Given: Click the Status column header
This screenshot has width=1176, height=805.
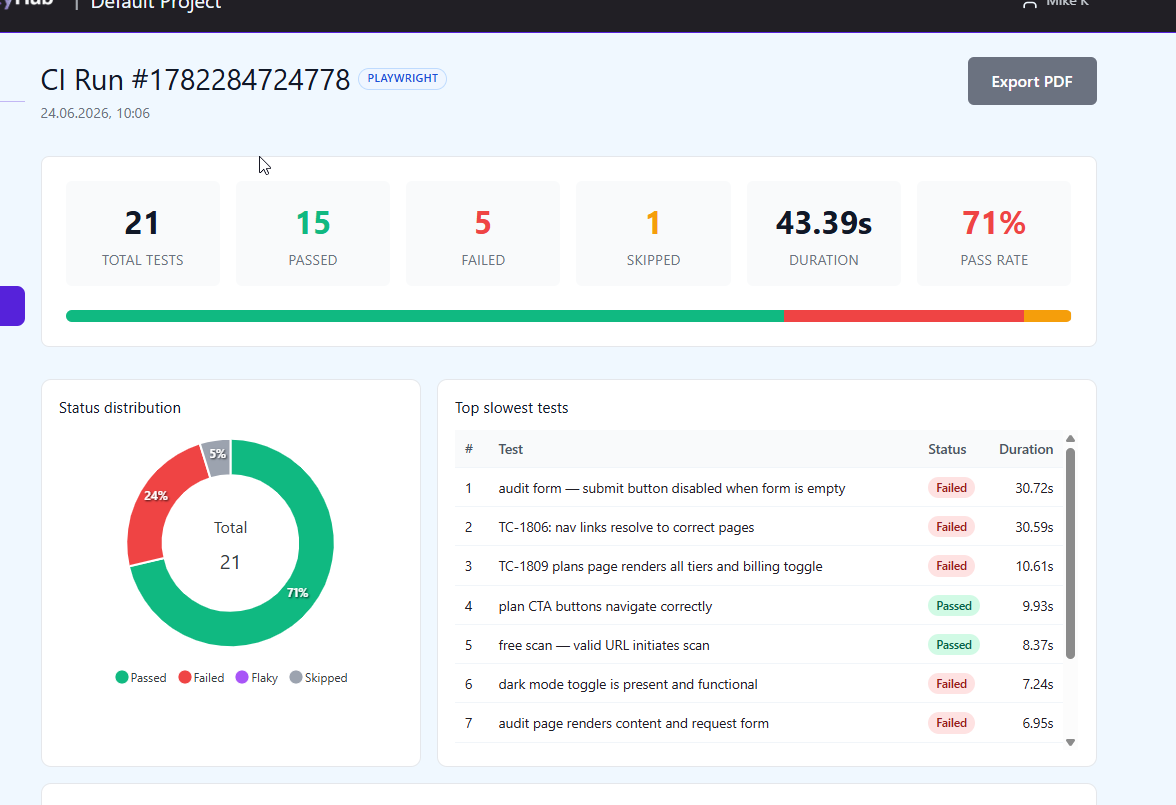Looking at the screenshot, I should [x=947, y=449].
